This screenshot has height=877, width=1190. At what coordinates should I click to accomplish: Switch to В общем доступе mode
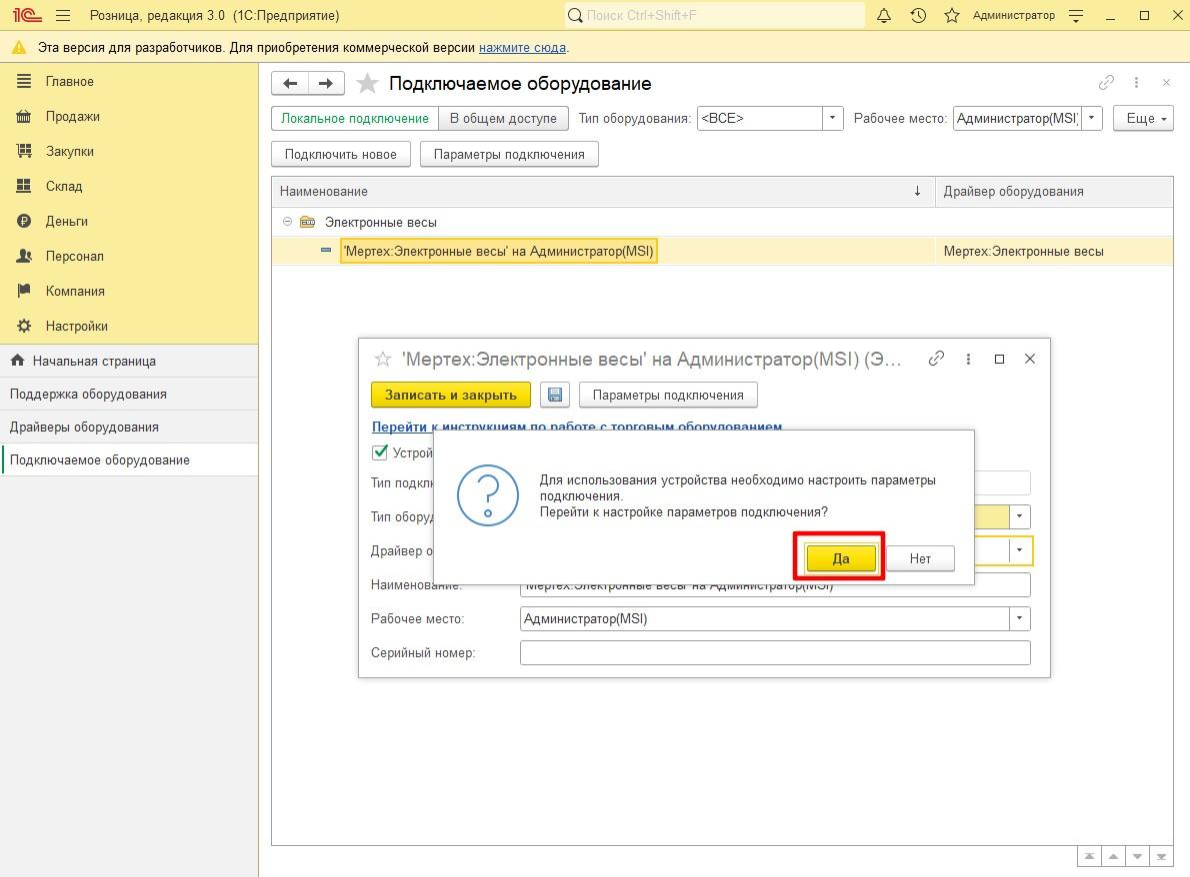(x=503, y=118)
